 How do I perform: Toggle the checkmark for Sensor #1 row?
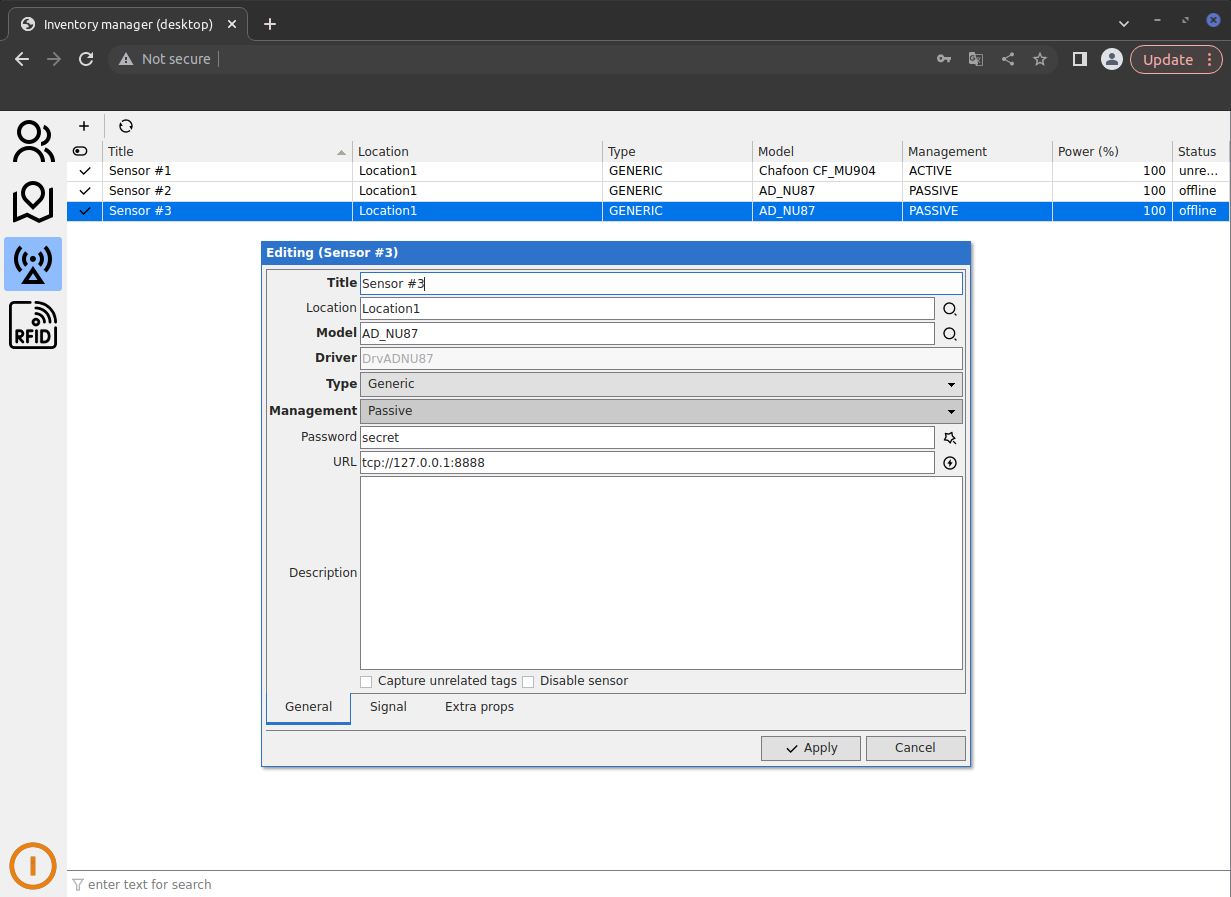point(84,171)
